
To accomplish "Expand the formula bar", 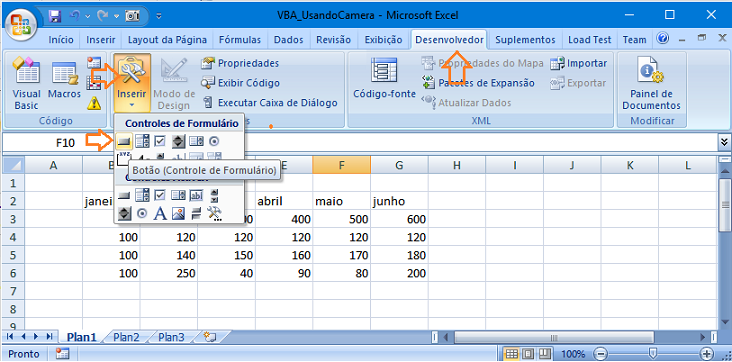I will [724, 142].
